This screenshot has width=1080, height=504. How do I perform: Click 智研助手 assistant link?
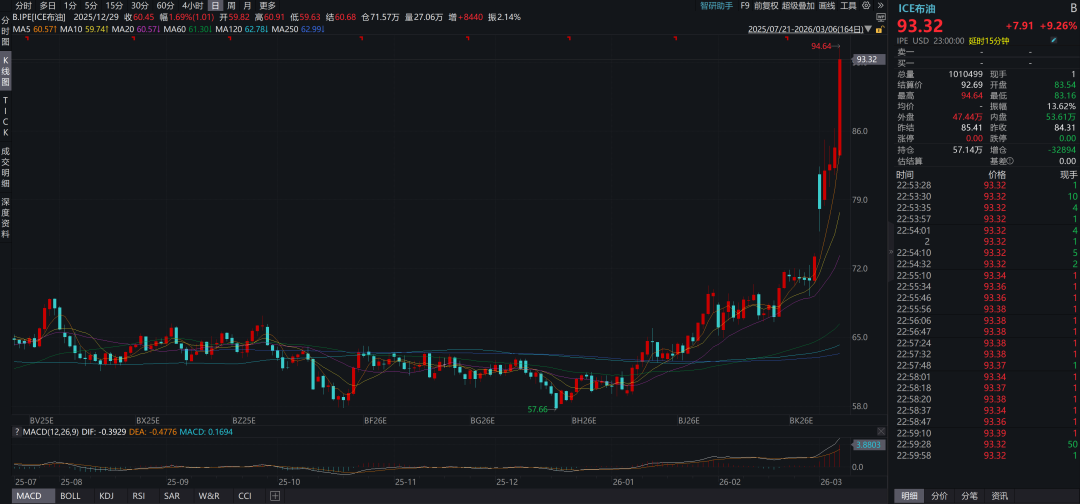(716, 6)
